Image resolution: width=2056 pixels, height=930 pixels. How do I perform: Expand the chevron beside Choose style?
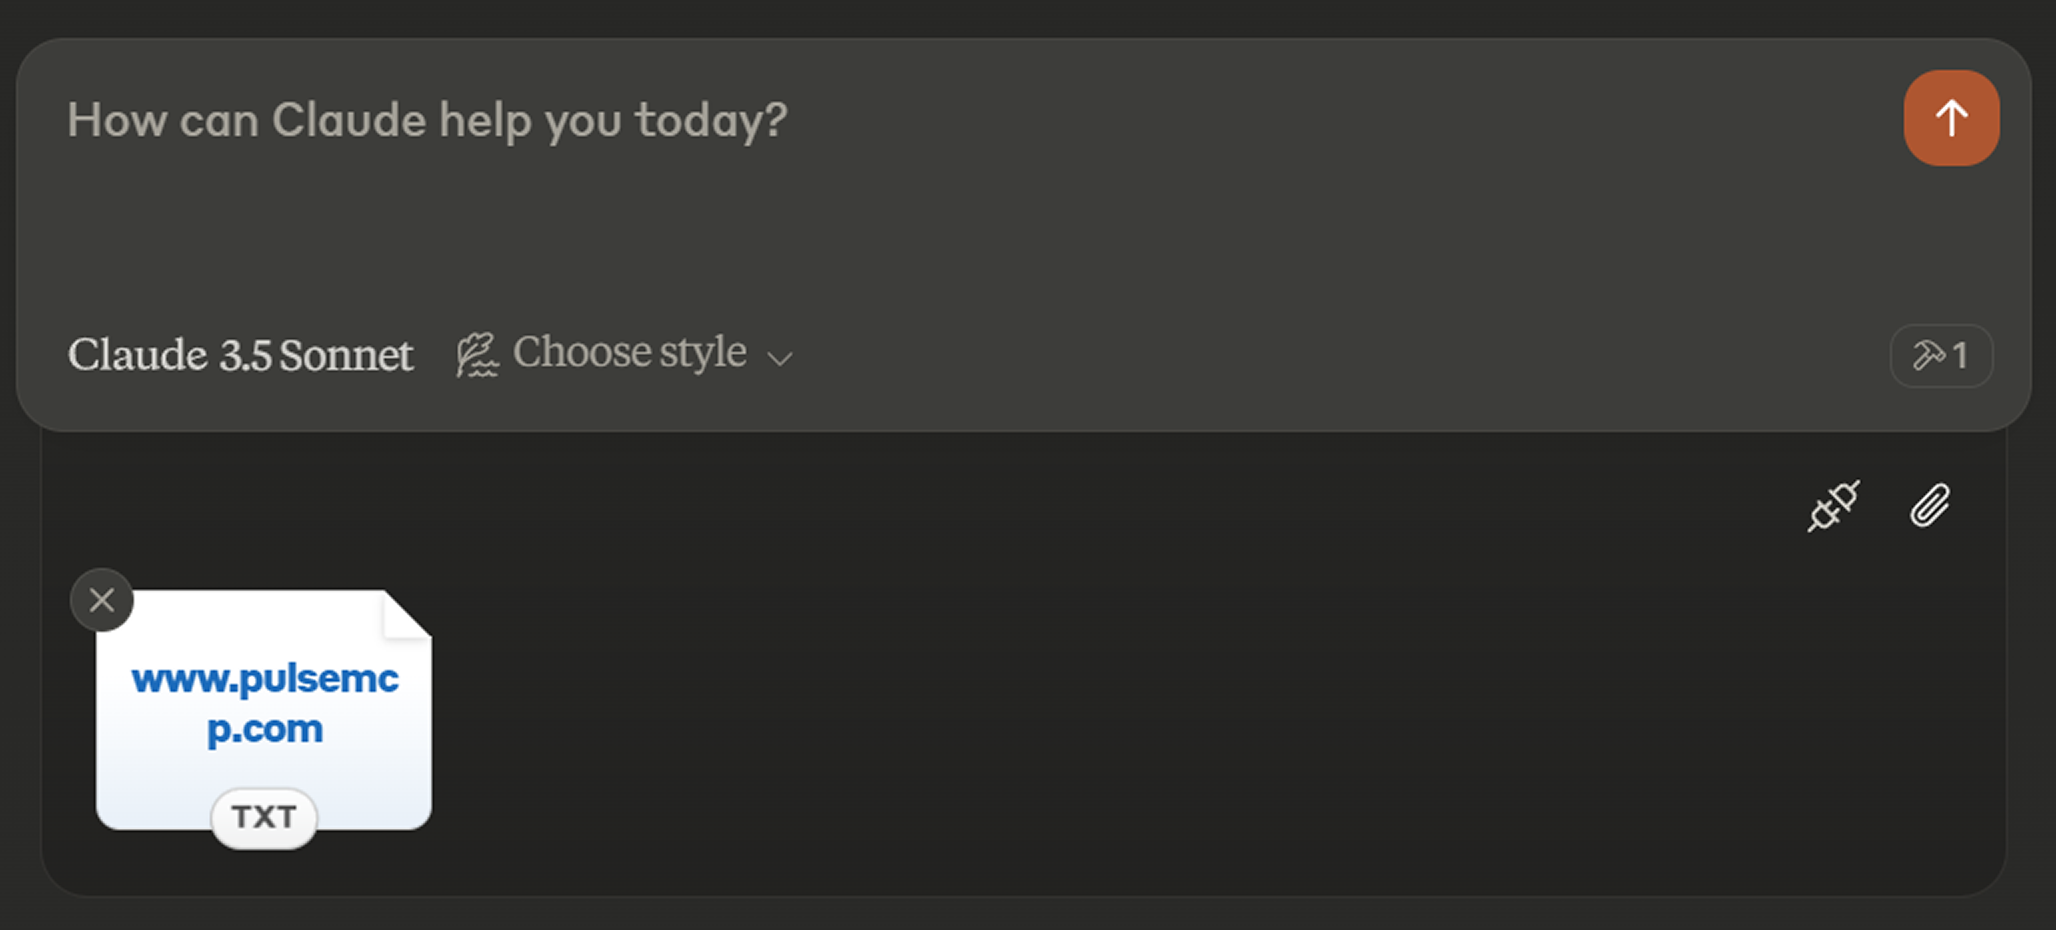[779, 358]
